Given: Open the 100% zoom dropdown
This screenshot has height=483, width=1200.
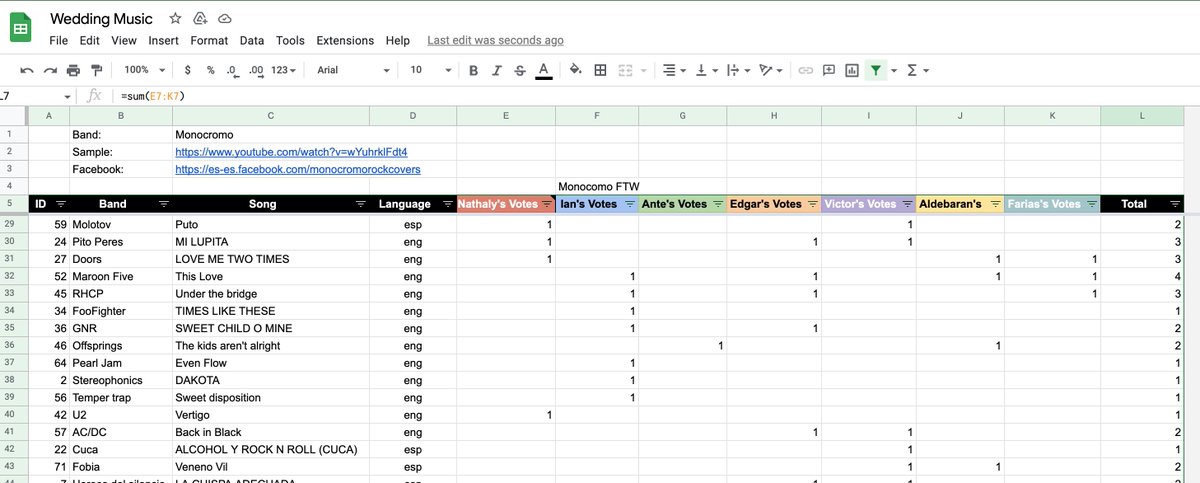Looking at the screenshot, I should pos(143,70).
